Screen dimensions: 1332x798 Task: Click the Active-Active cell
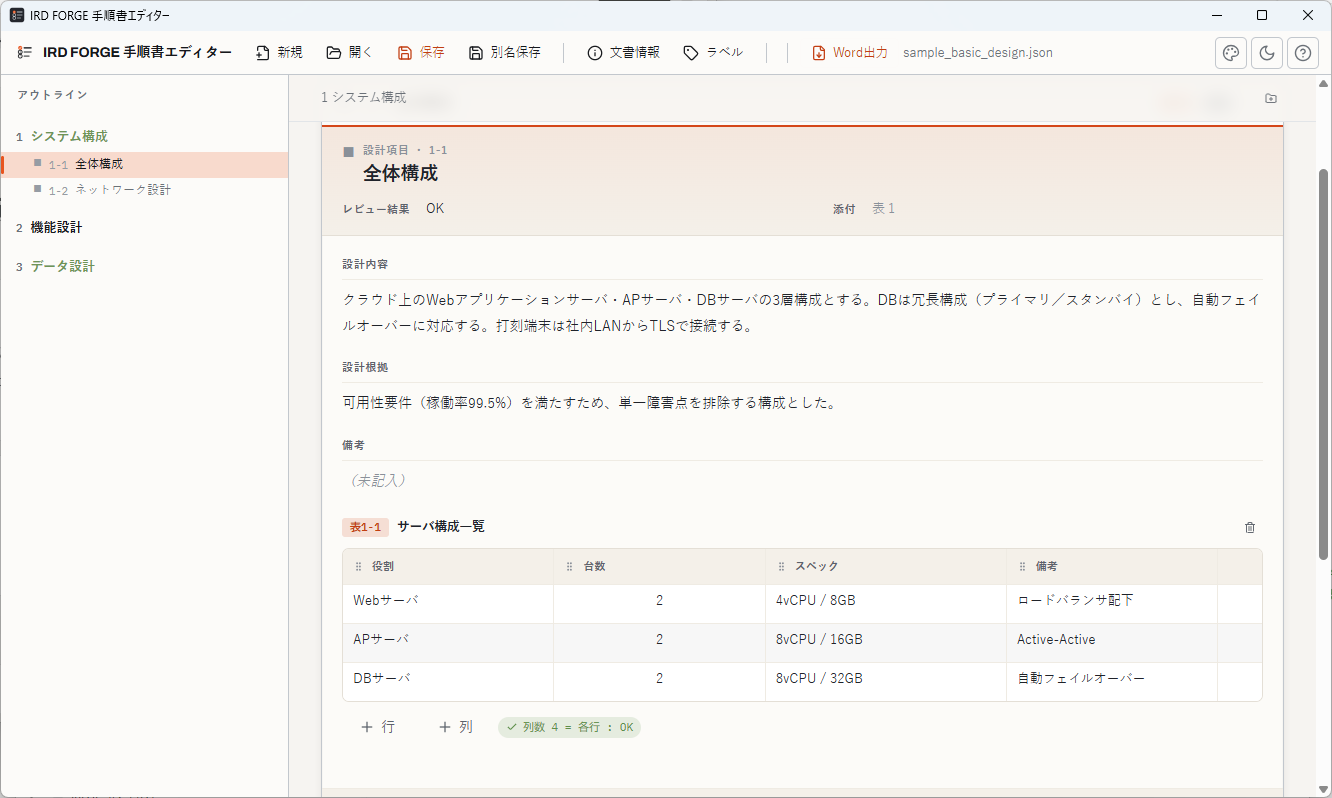[x=1112, y=642]
